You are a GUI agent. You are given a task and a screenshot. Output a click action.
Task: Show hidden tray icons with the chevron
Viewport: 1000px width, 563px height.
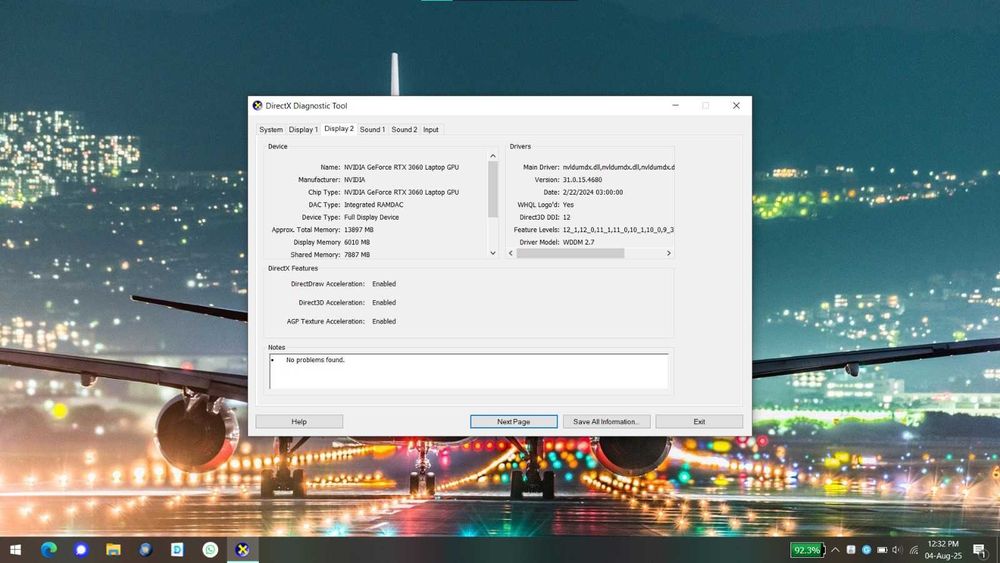pos(835,550)
